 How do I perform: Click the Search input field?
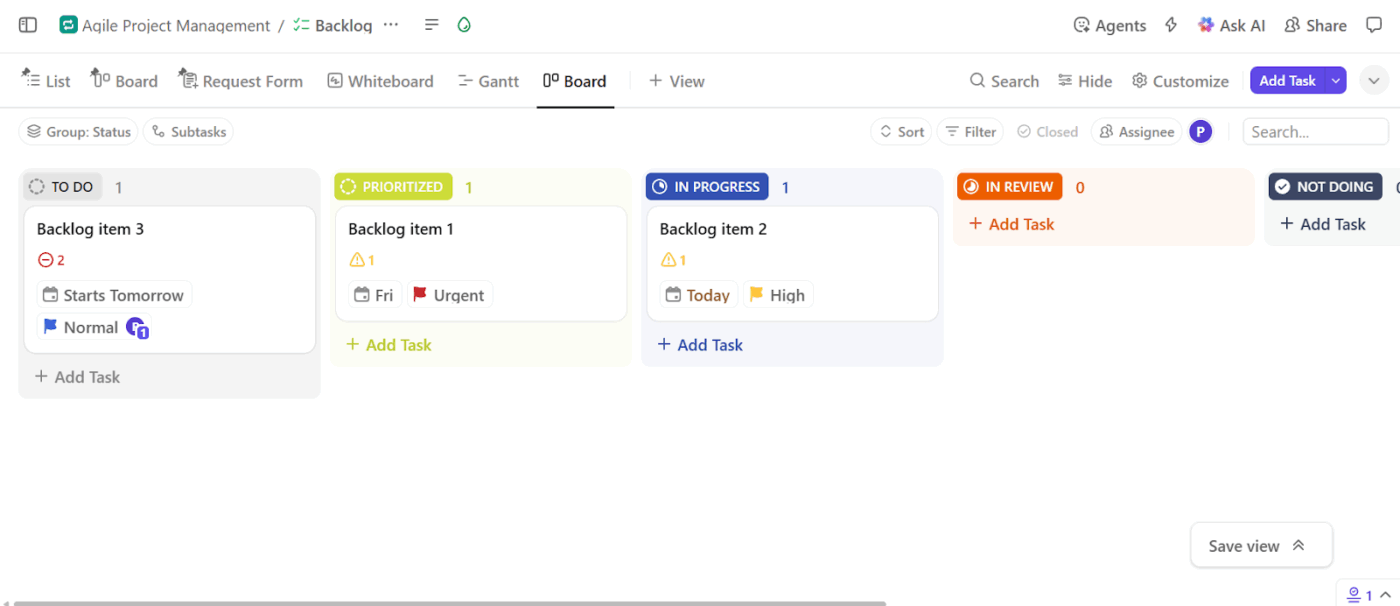(1315, 131)
